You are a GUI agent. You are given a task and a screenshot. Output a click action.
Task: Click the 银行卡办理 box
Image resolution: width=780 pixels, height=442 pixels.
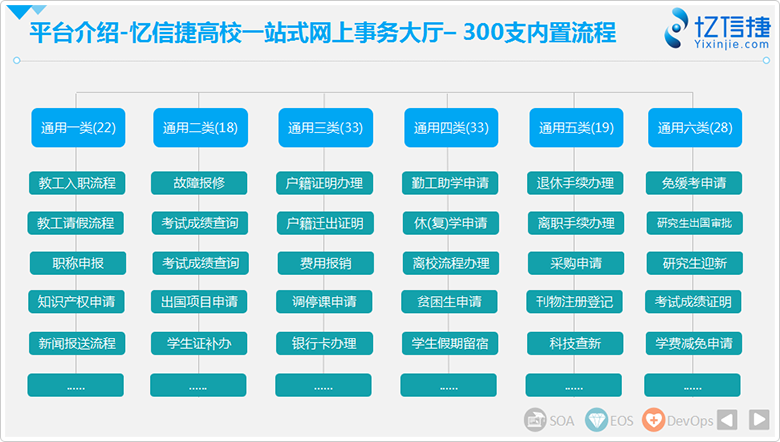click(324, 344)
